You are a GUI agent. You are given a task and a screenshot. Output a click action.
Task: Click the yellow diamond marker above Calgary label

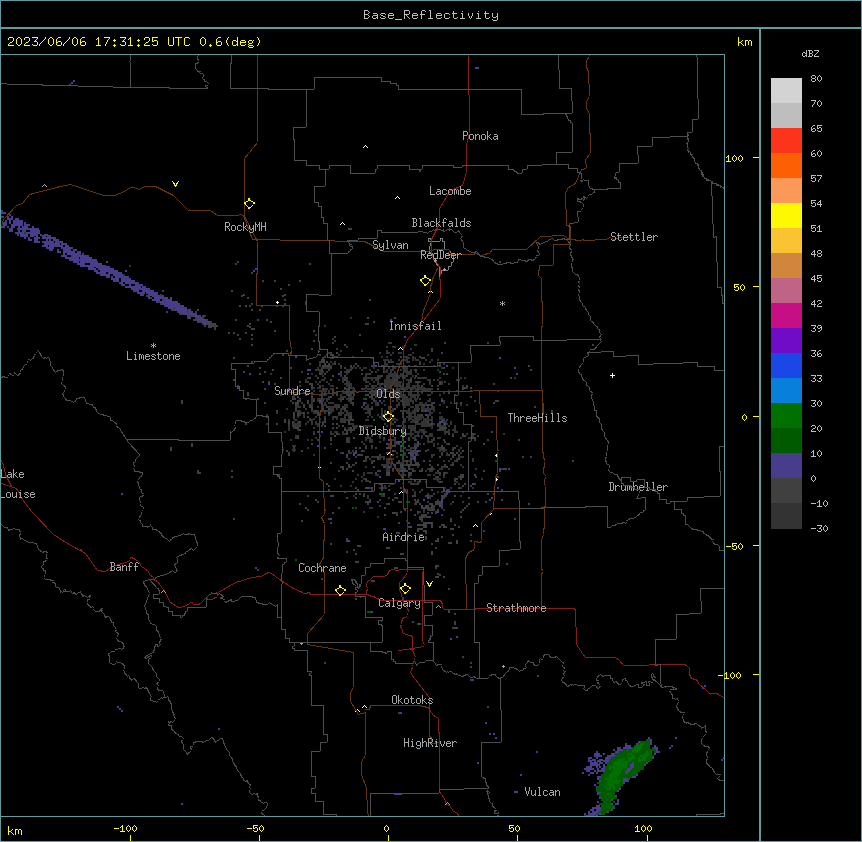(x=405, y=589)
